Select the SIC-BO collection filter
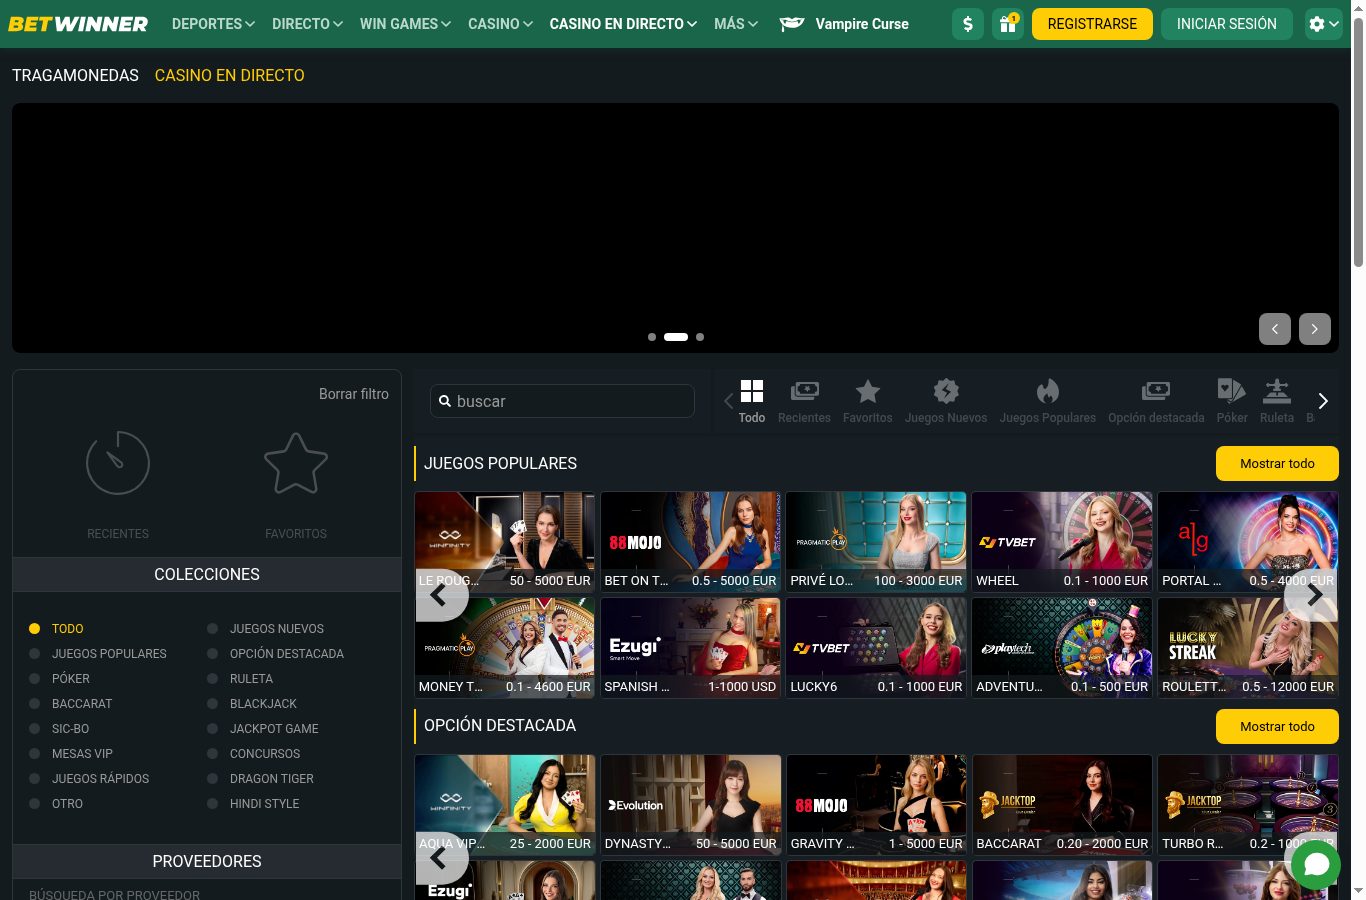1366x900 pixels. coord(59,729)
